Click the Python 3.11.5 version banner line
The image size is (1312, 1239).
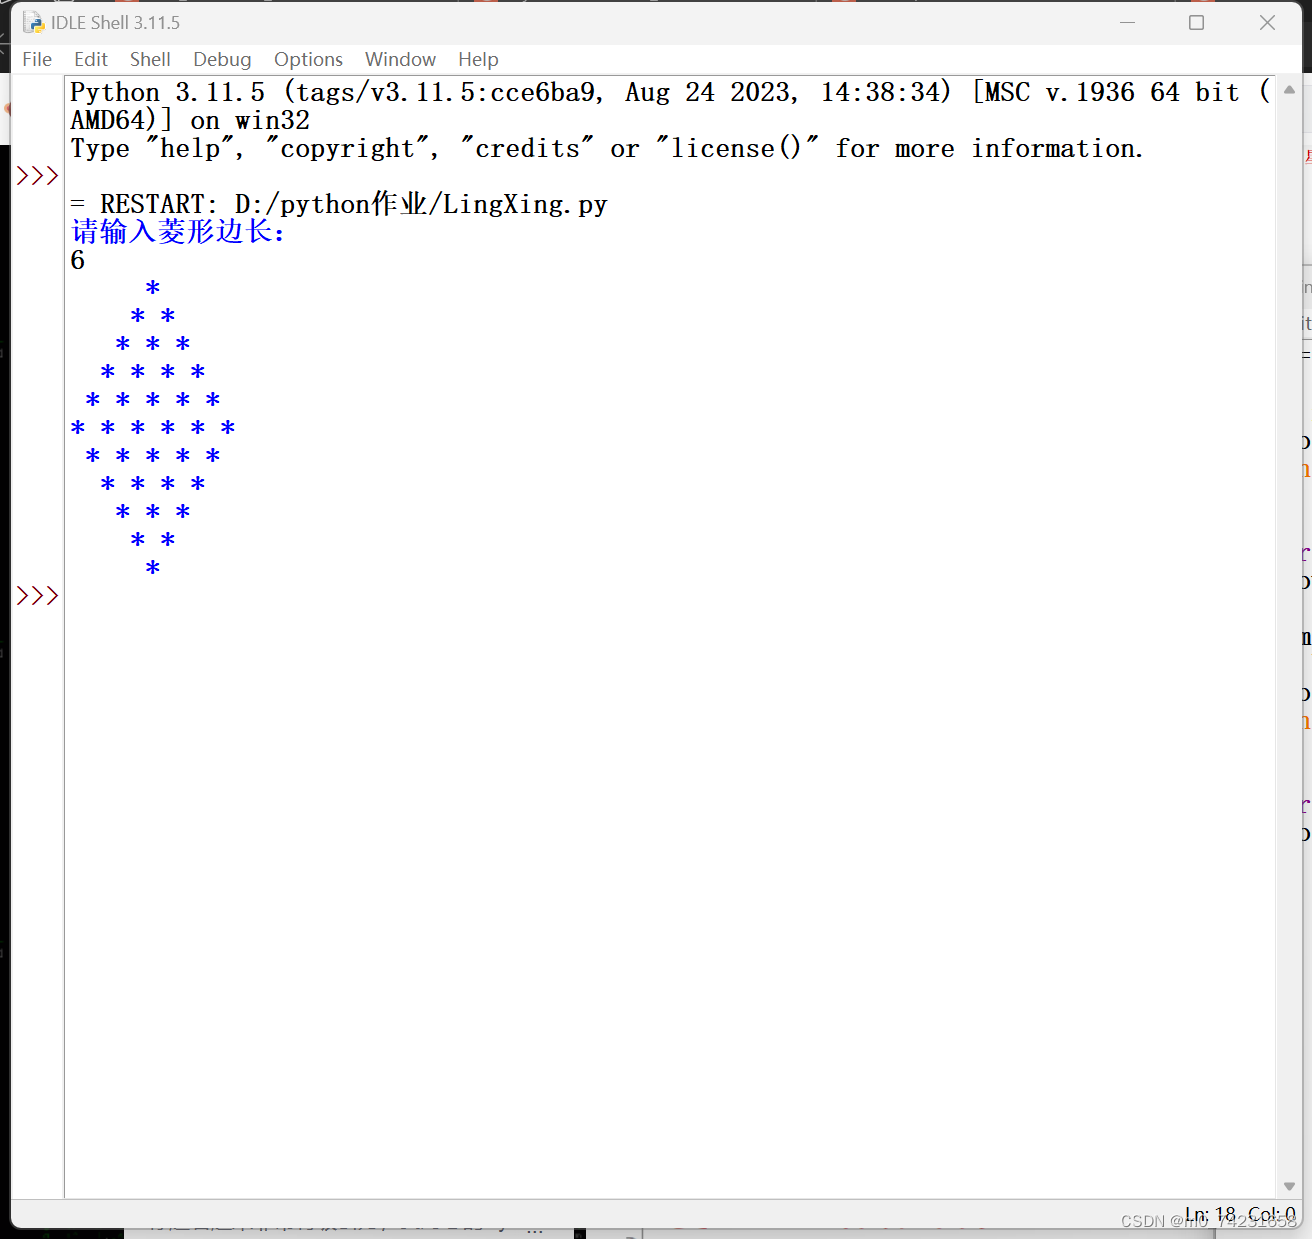tap(671, 92)
